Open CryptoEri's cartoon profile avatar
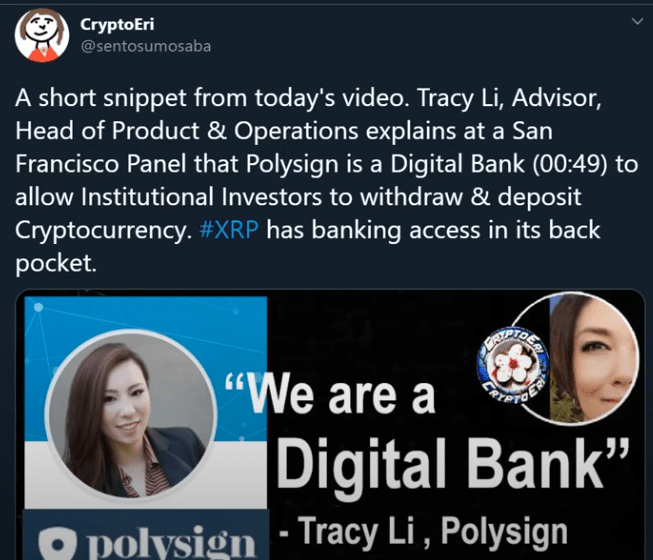Image resolution: width=653 pixels, height=560 pixels. coord(42,35)
